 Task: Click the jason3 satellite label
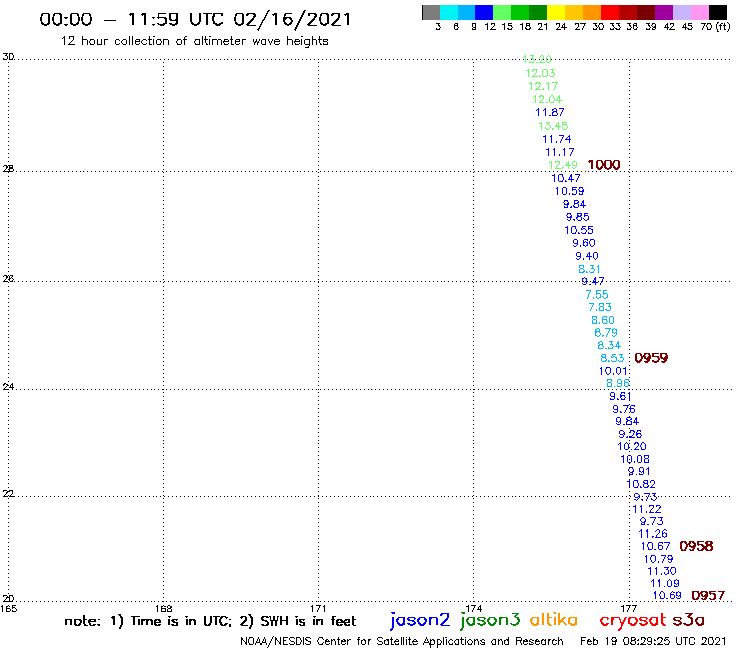click(490, 620)
